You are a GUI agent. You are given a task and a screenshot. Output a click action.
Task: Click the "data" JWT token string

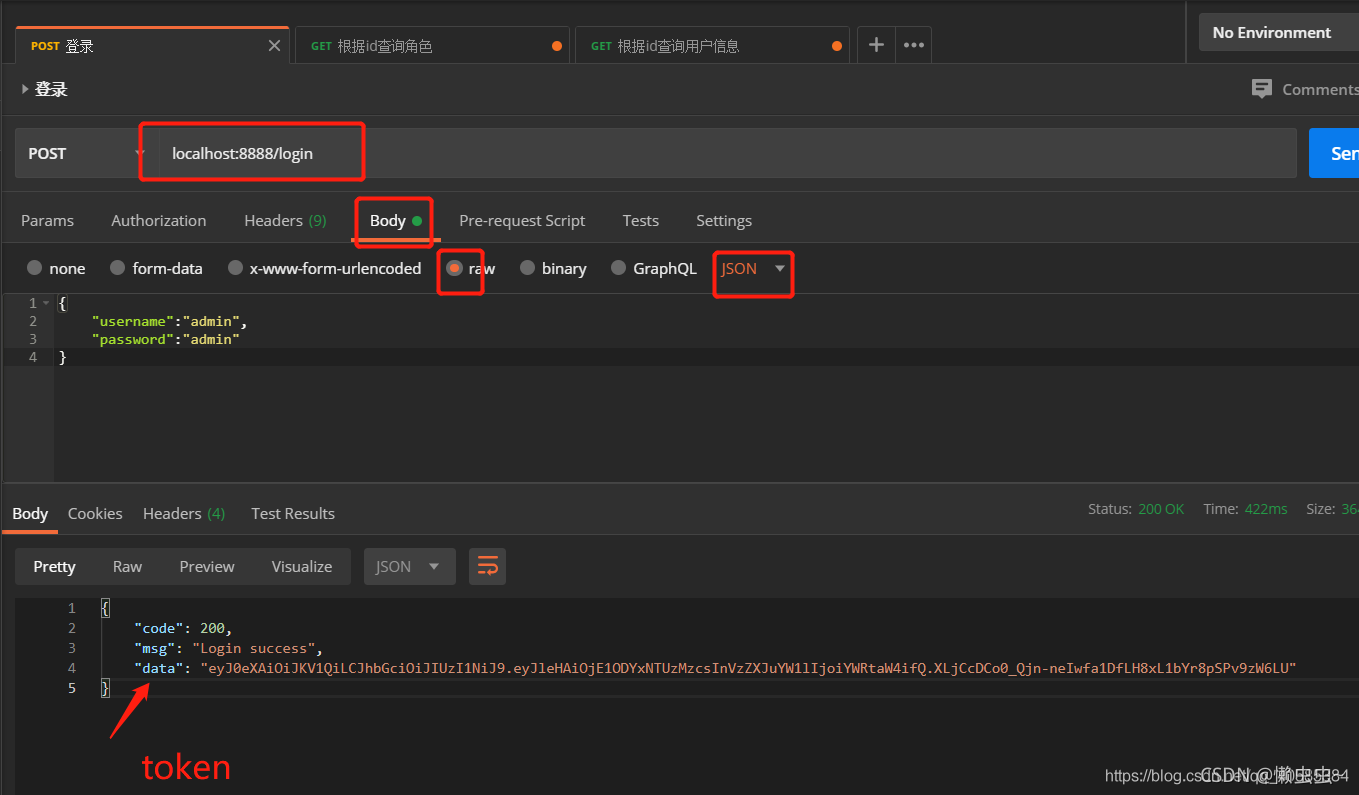coord(748,667)
